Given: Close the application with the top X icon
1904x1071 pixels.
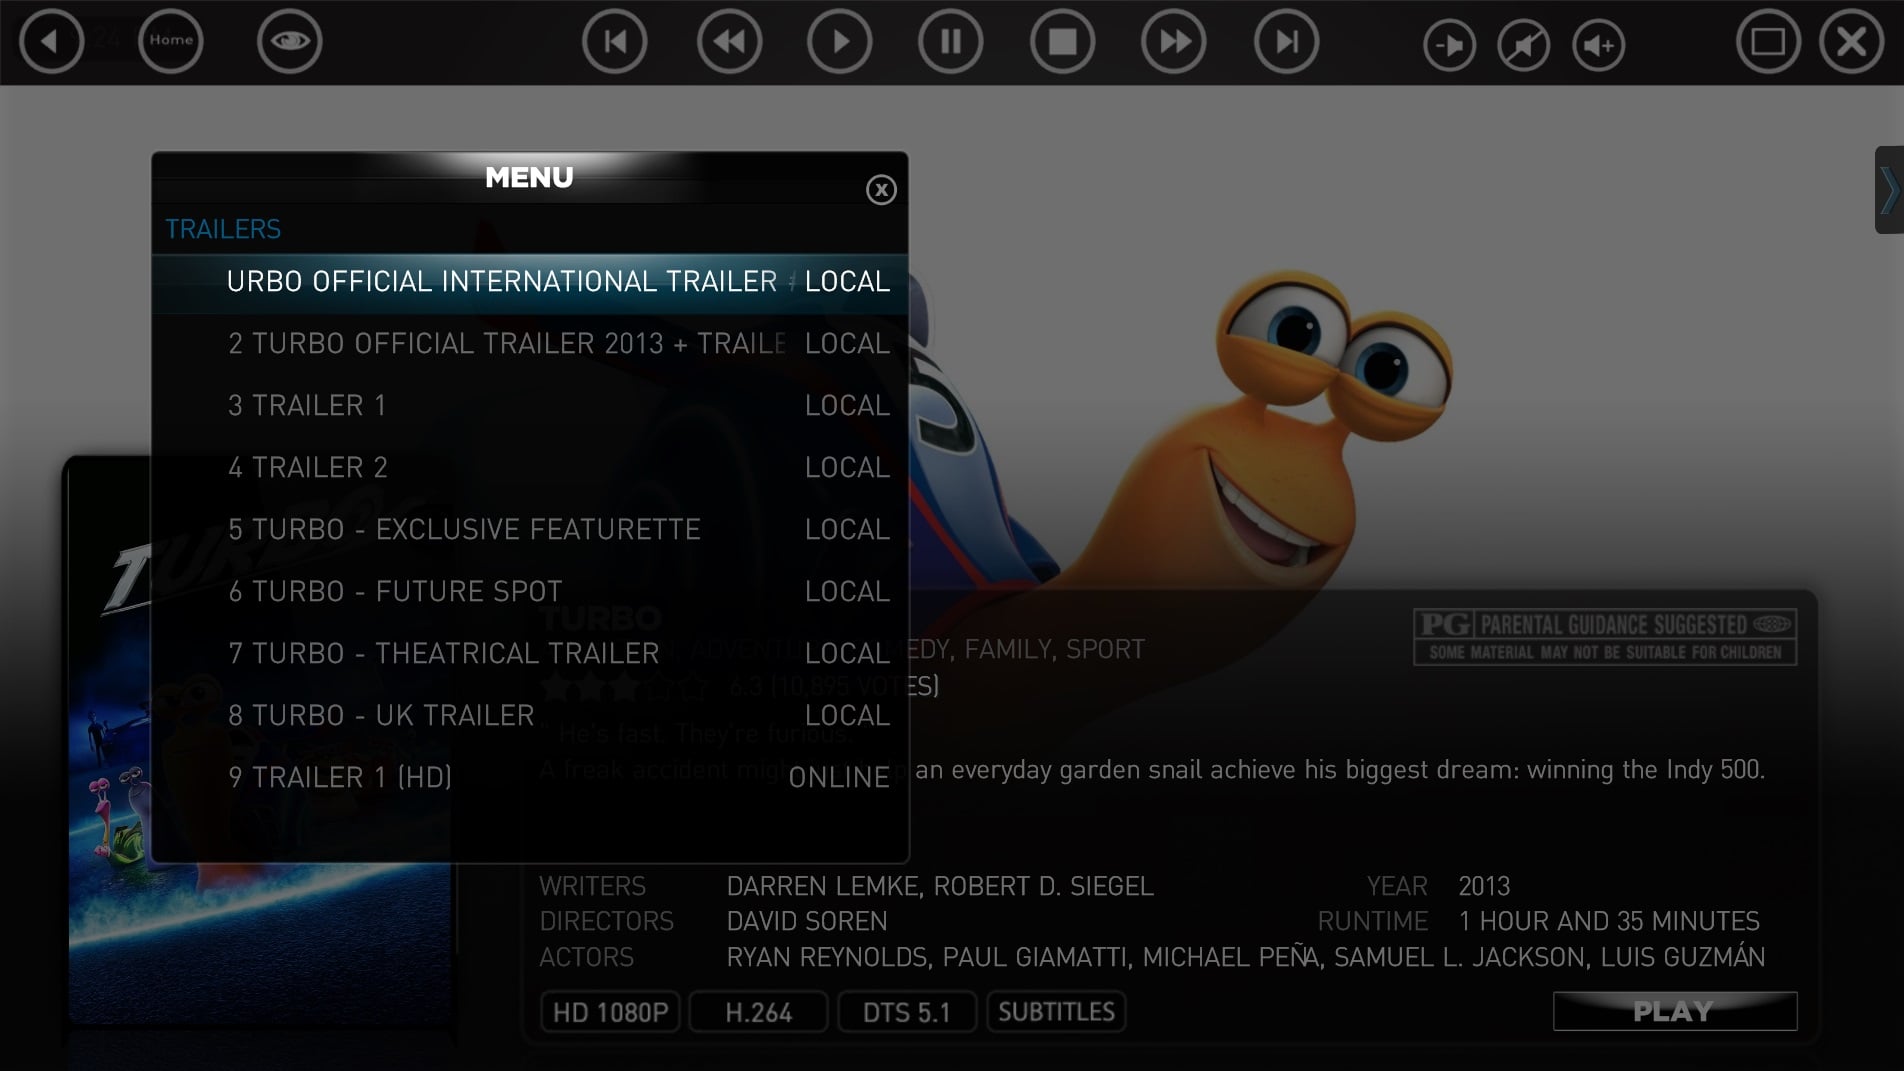Looking at the screenshot, I should coord(1852,41).
